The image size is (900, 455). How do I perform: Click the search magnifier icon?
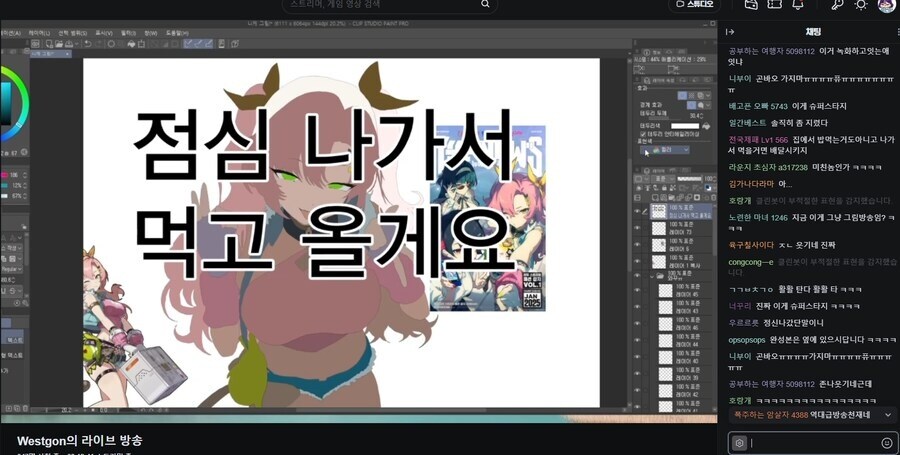click(x=485, y=4)
